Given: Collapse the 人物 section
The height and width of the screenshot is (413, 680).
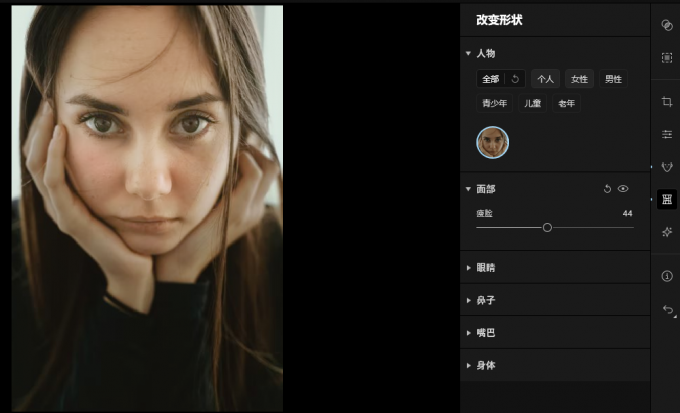Looking at the screenshot, I should [x=468, y=53].
